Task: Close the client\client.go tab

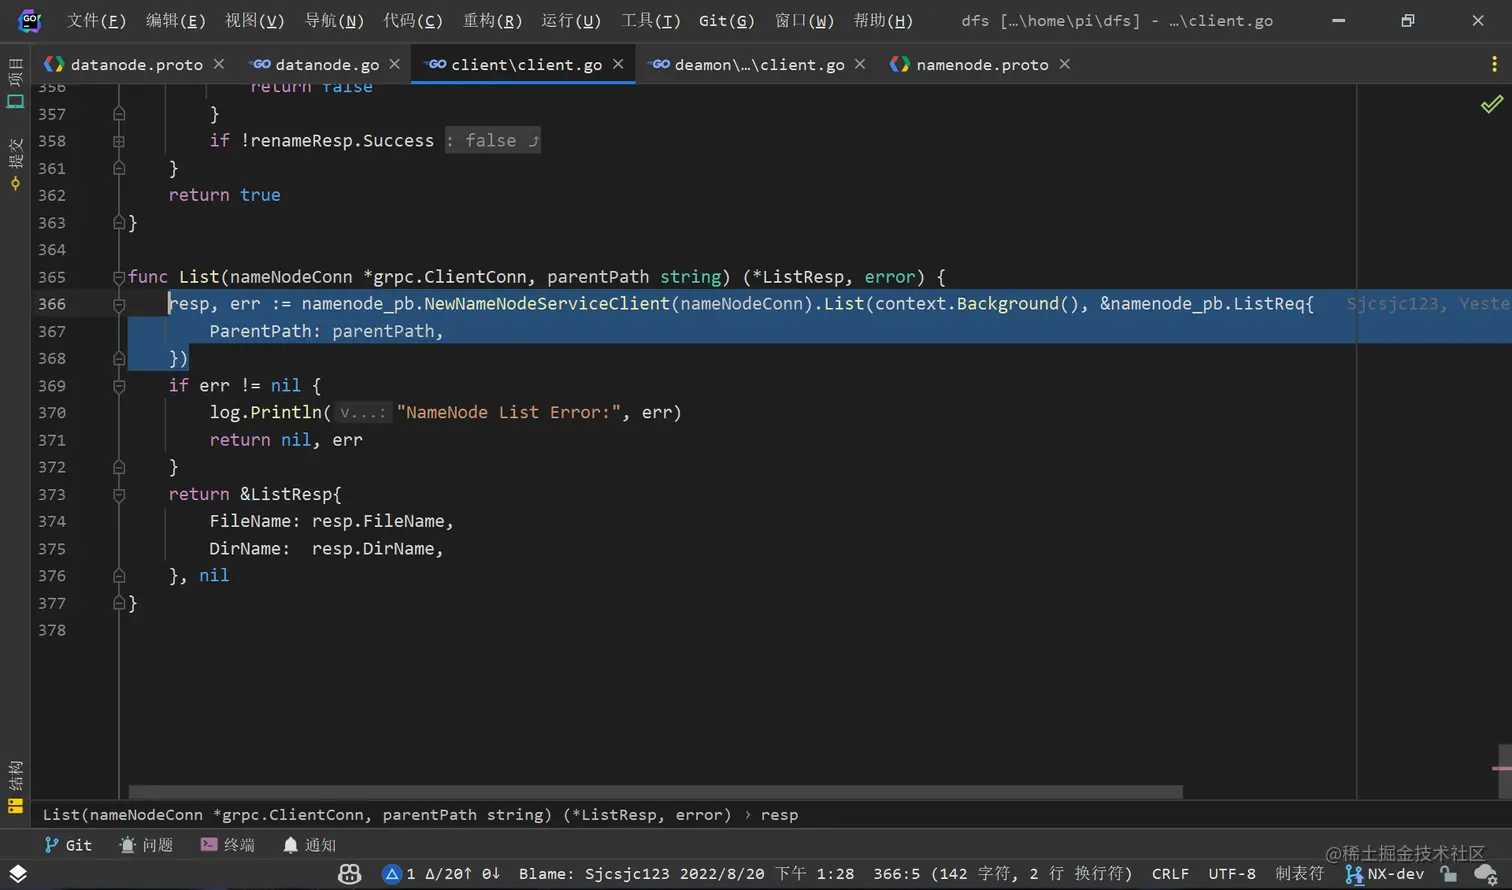Action: [x=618, y=64]
